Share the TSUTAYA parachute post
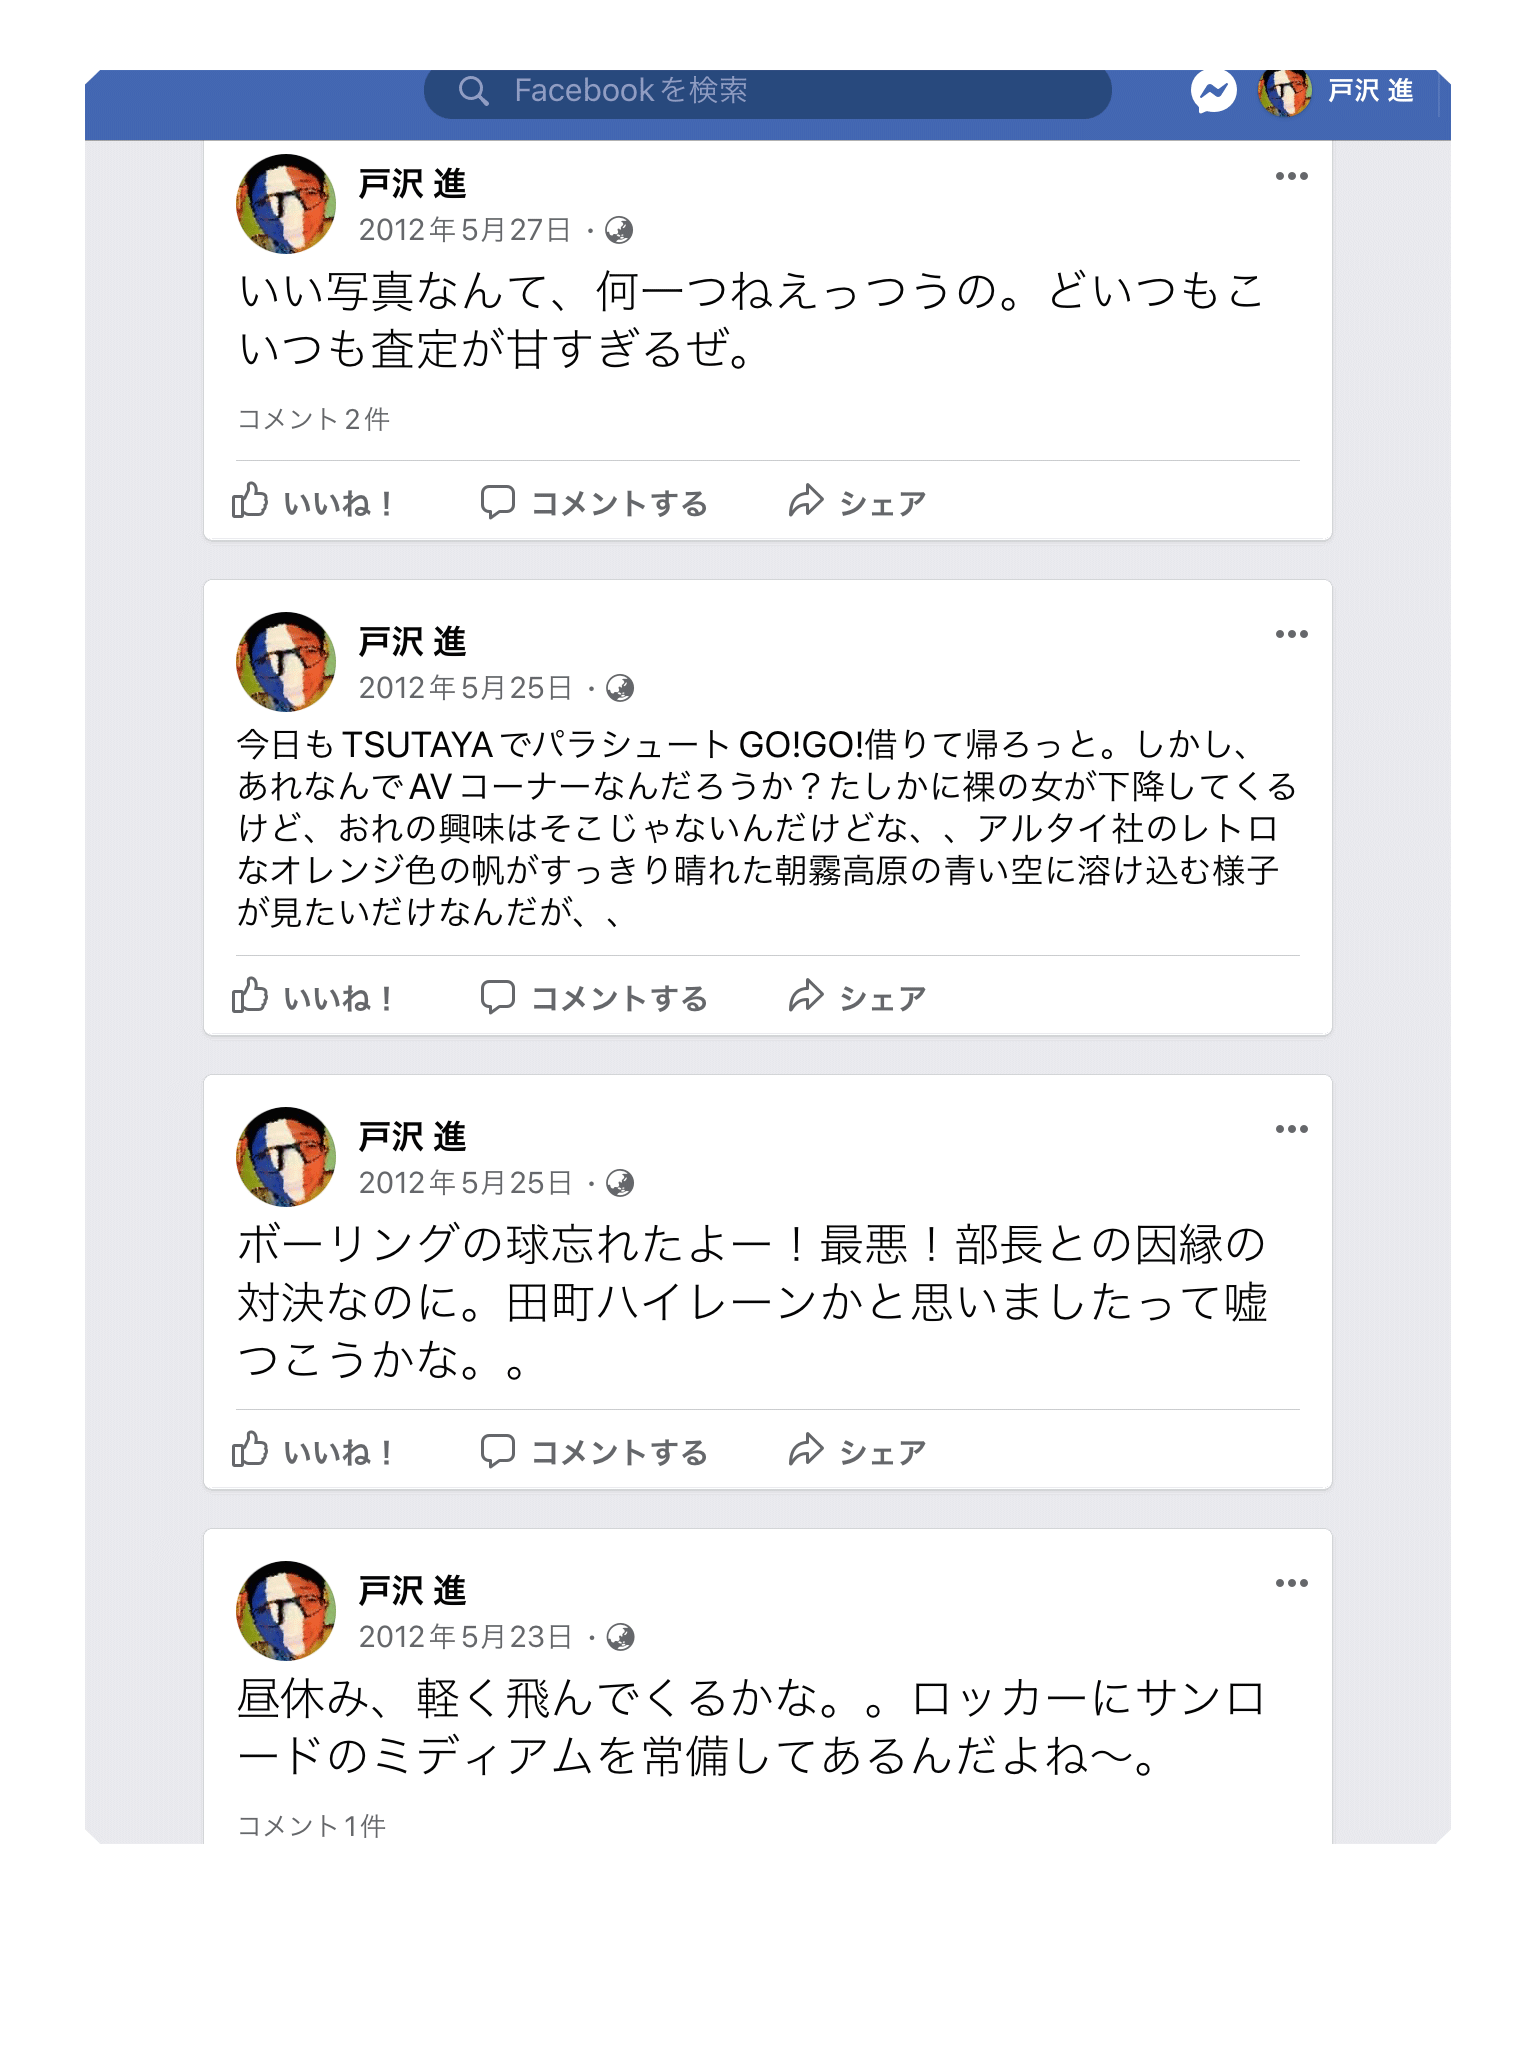This screenshot has height=2048, width=1536. coord(857,997)
